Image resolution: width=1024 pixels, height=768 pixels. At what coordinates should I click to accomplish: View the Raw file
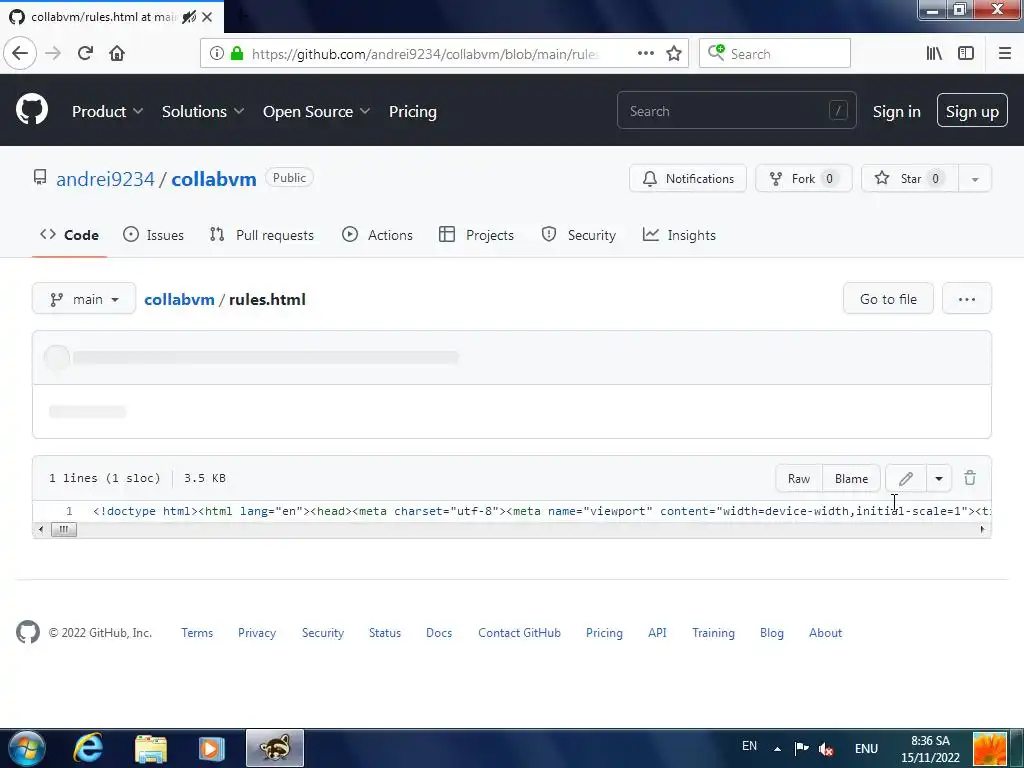pyautogui.click(x=799, y=479)
